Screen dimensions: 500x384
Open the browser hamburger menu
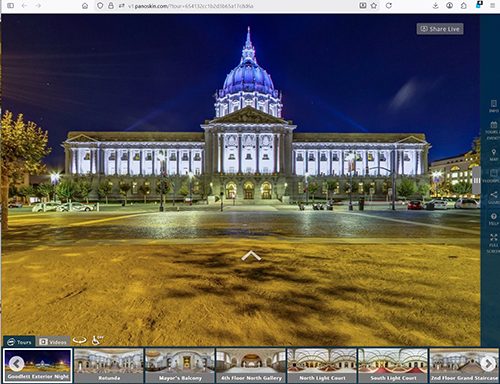pyautogui.click(x=493, y=6)
